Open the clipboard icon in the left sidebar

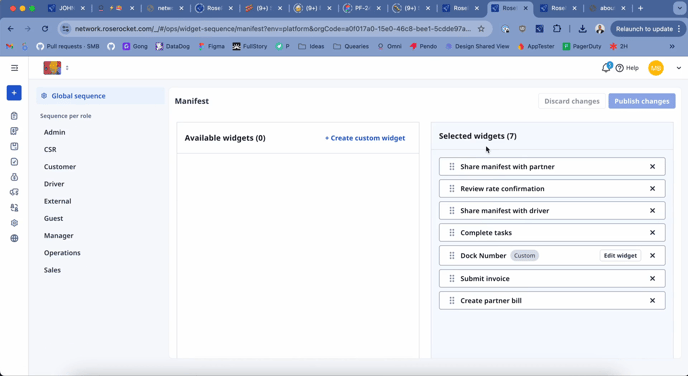[x=14, y=116]
